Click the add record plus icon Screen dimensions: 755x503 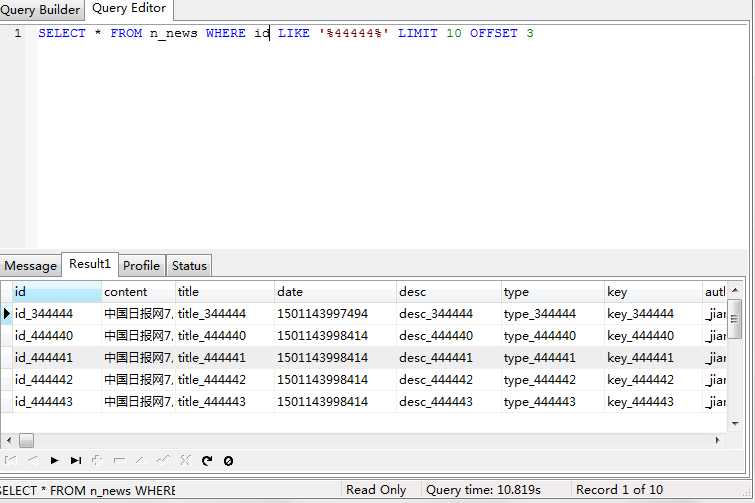point(97,460)
